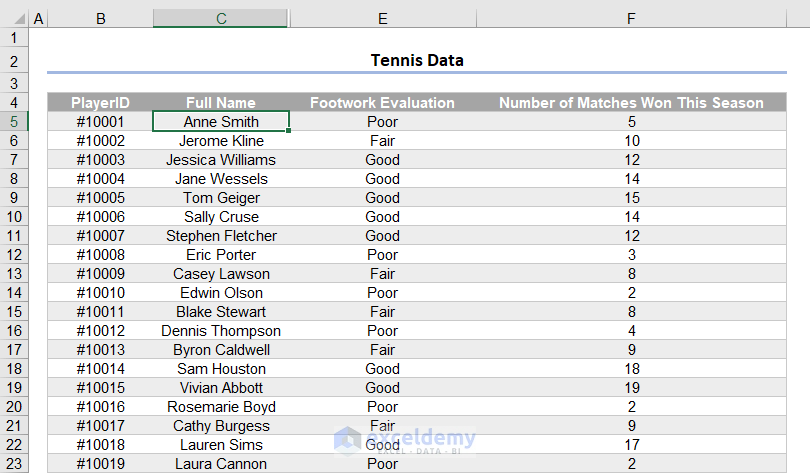The image size is (810, 473).
Task: Click column F header
Action: [630, 19]
